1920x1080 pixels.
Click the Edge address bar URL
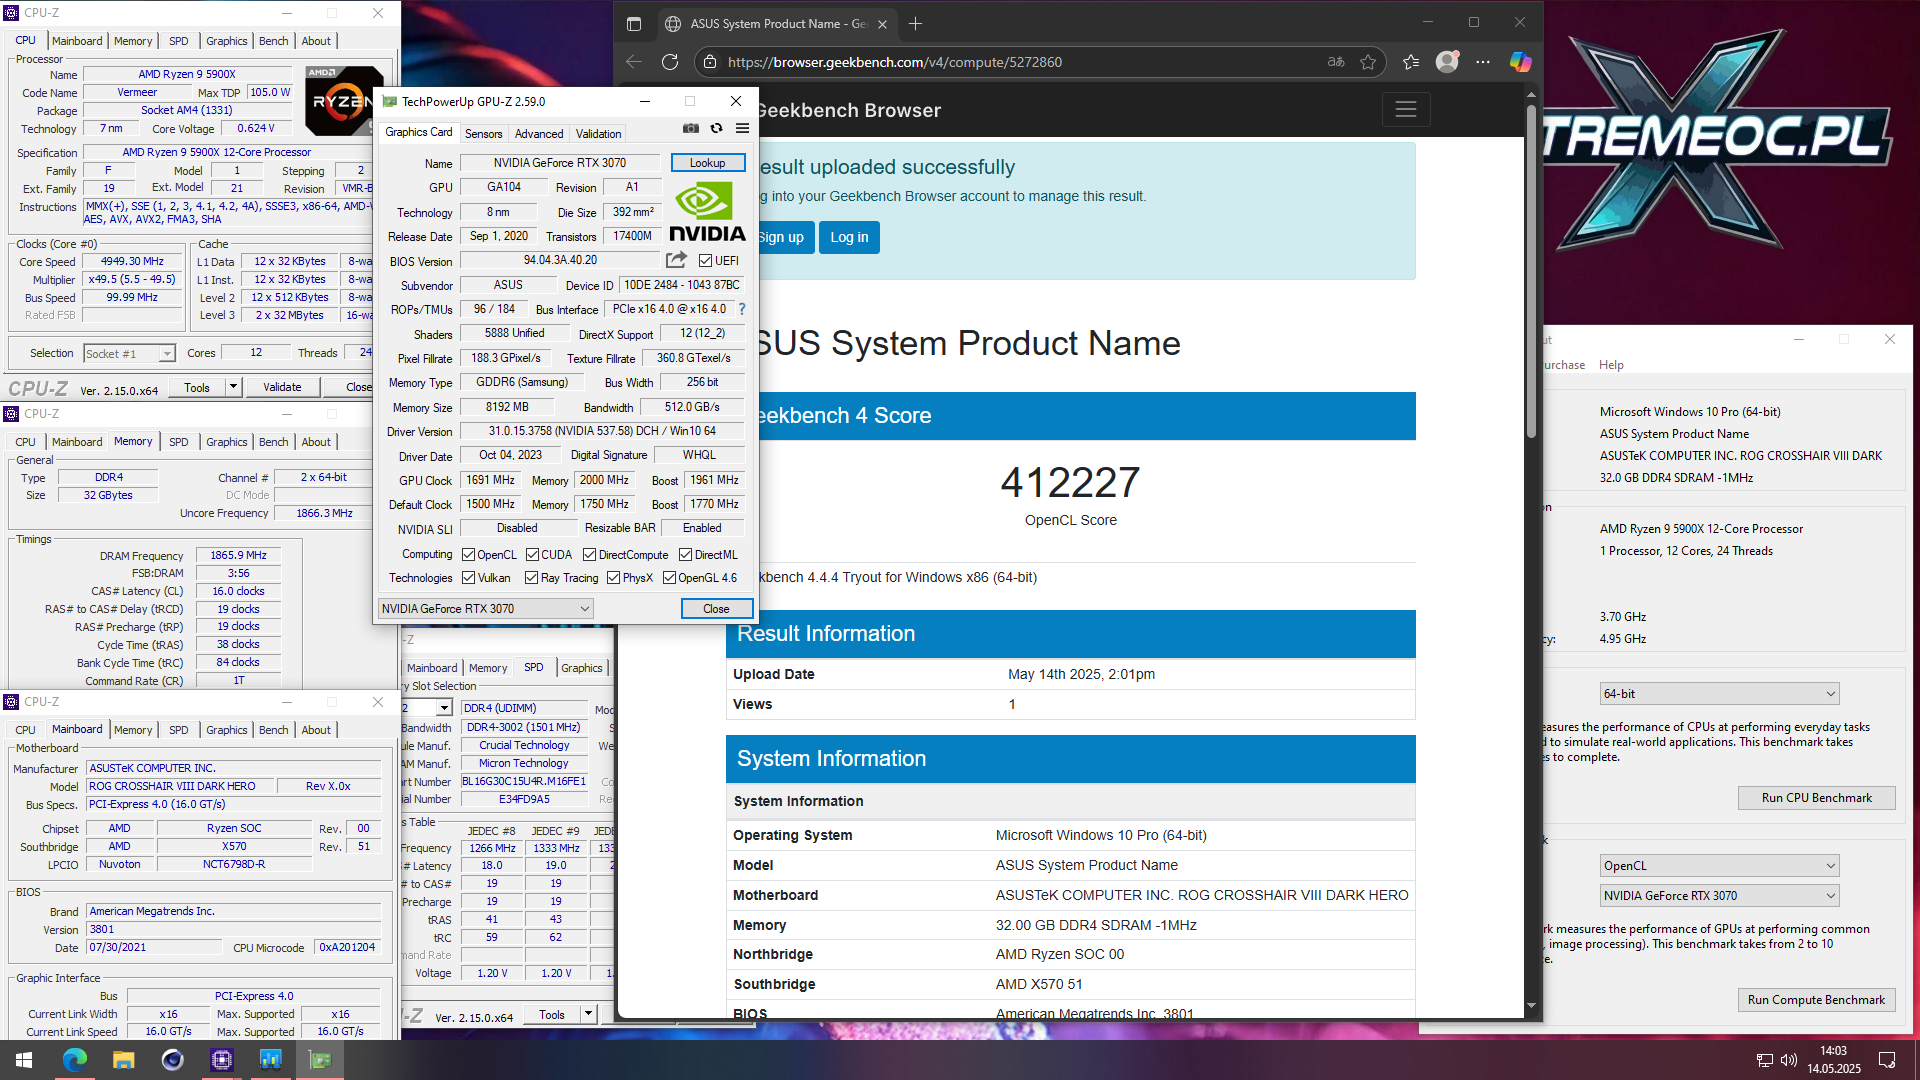coord(895,62)
